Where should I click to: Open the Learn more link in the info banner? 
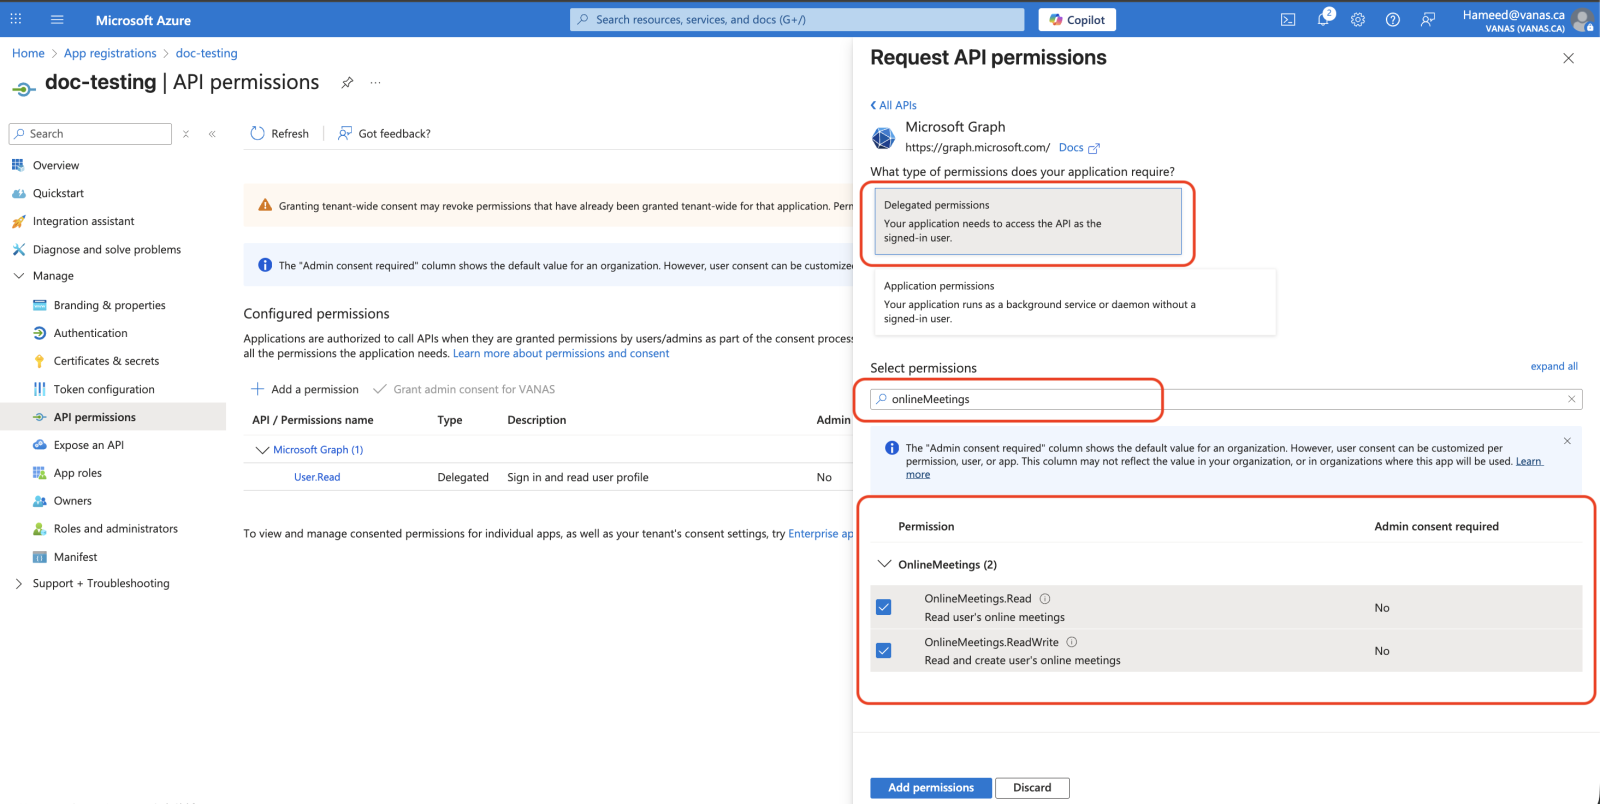pyautogui.click(x=1528, y=462)
